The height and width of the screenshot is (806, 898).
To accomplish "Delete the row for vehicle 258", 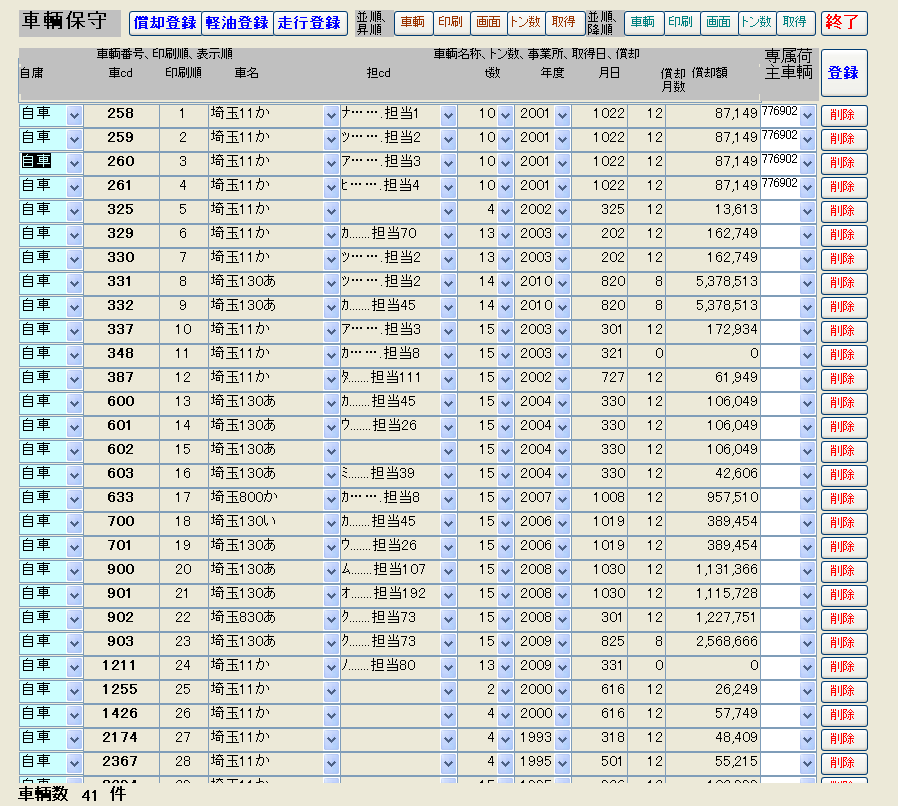I will point(843,115).
